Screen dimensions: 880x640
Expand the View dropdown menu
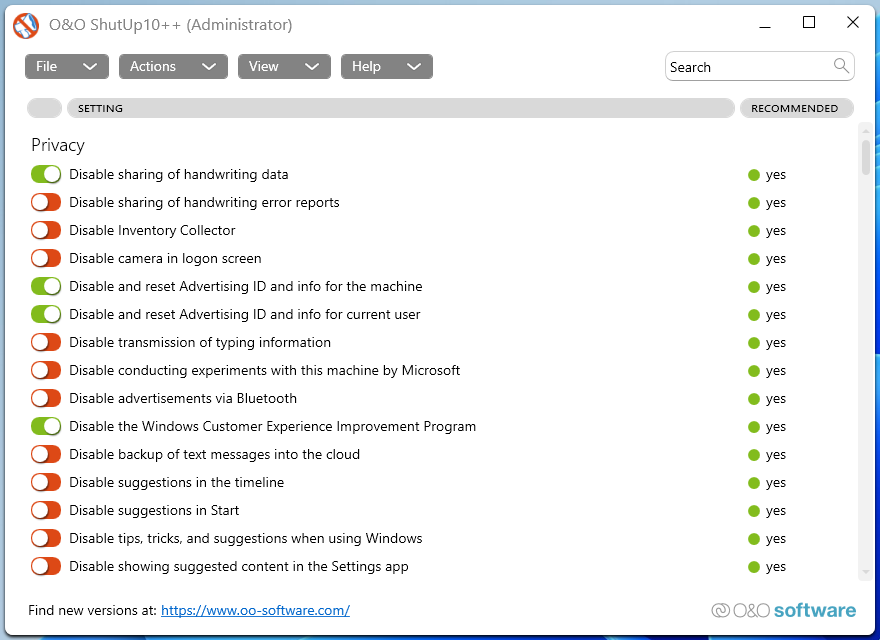[284, 66]
